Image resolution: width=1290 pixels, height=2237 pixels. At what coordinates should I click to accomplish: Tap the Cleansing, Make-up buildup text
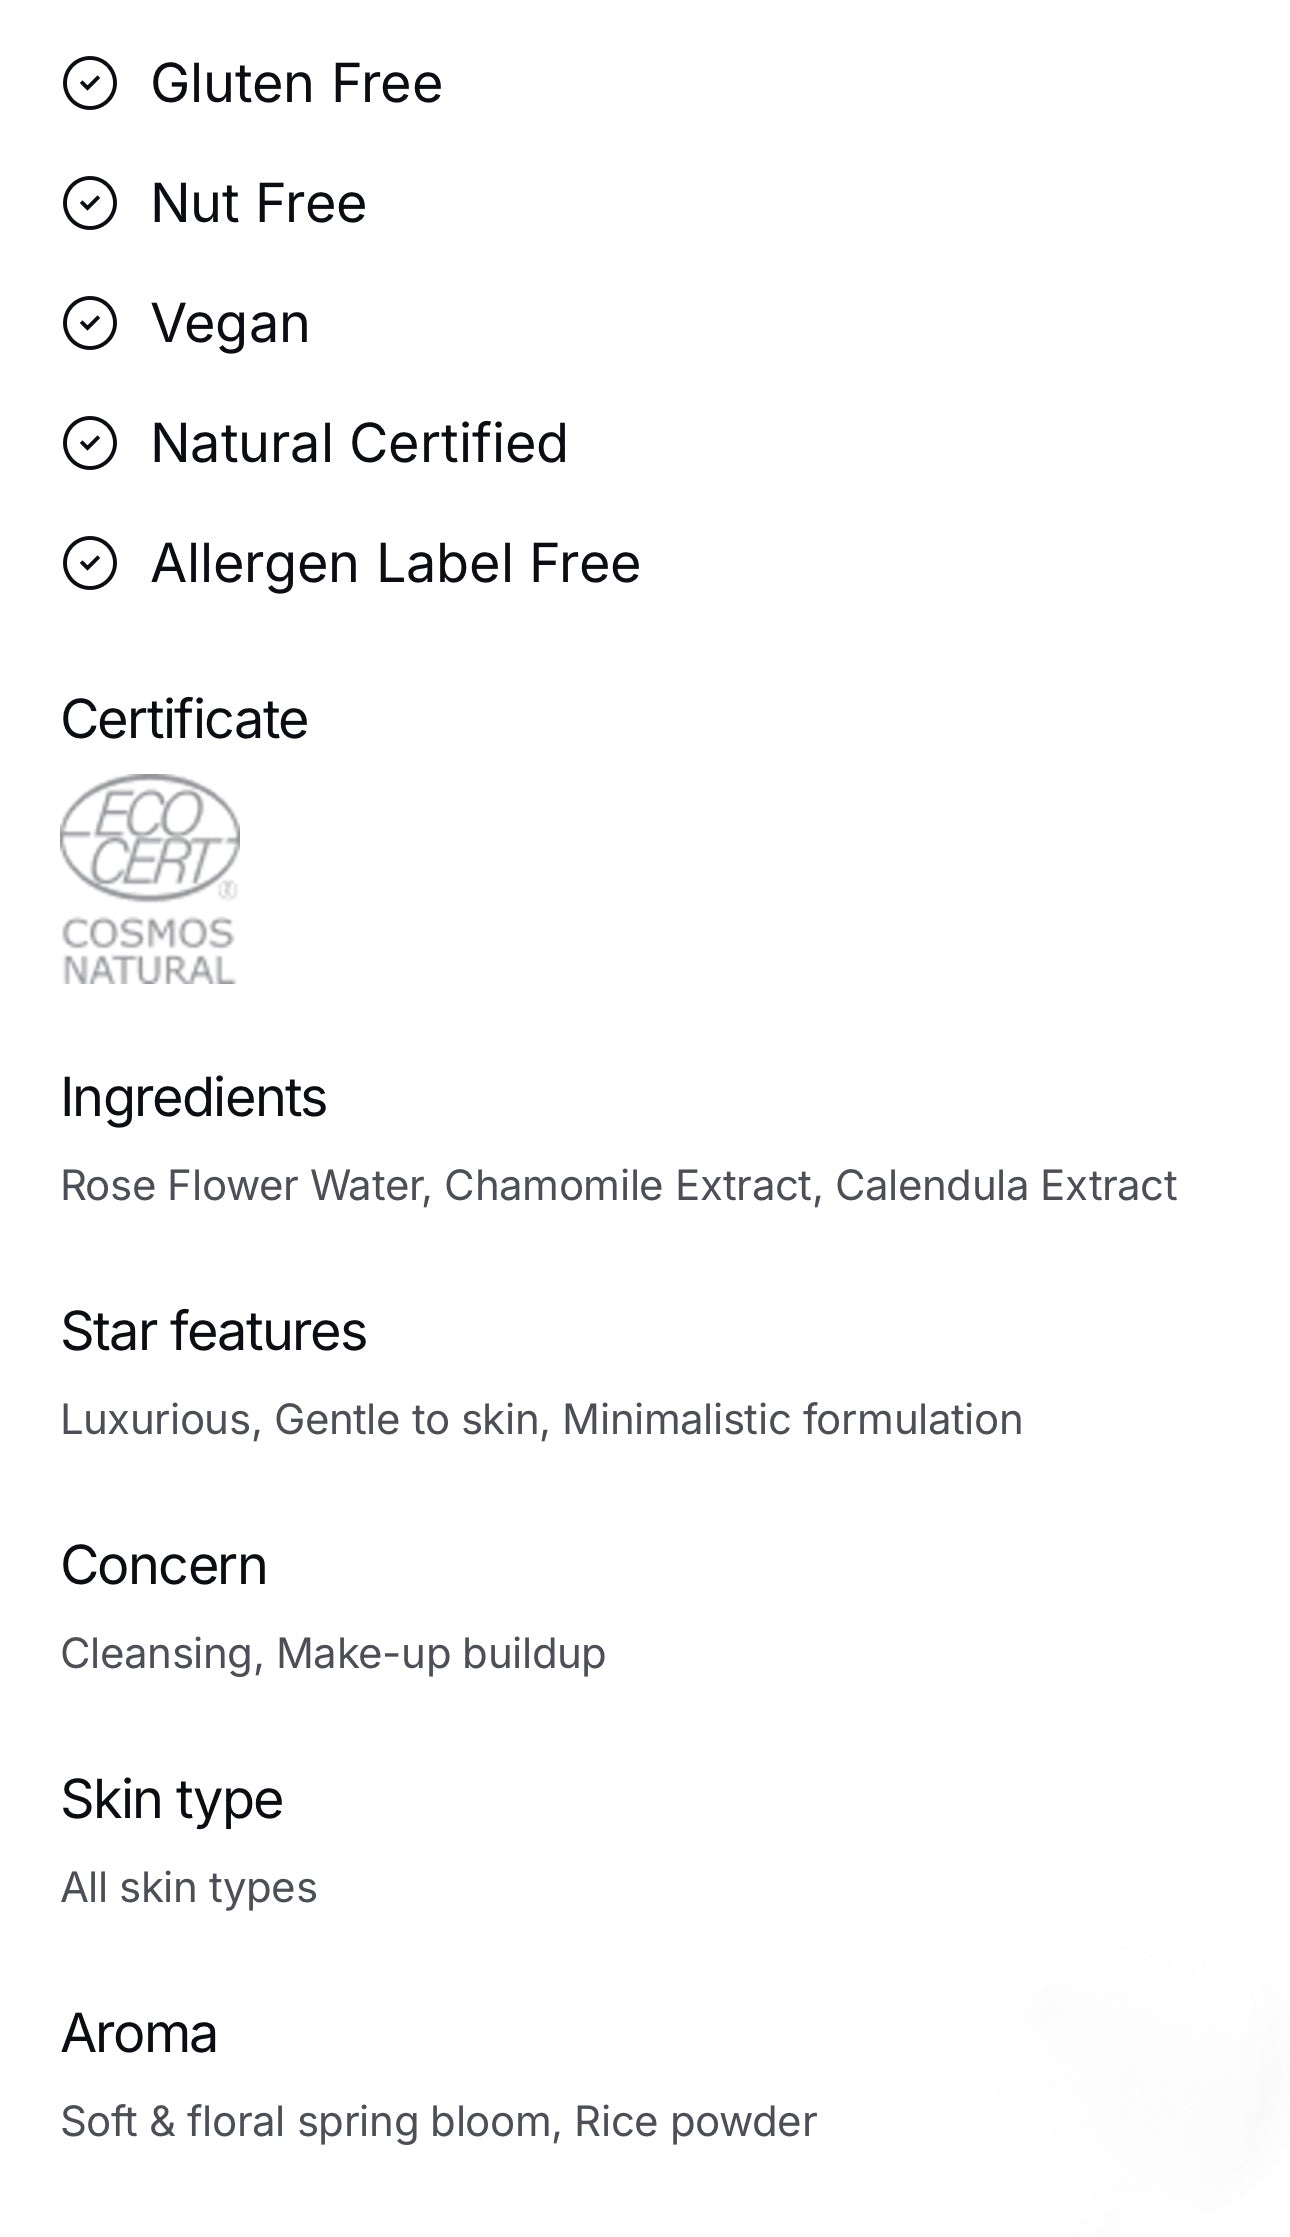(x=333, y=1653)
